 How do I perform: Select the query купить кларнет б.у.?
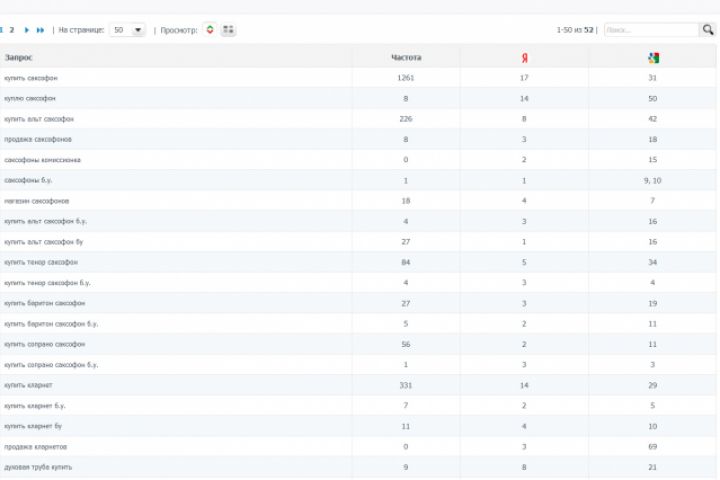pos(34,406)
